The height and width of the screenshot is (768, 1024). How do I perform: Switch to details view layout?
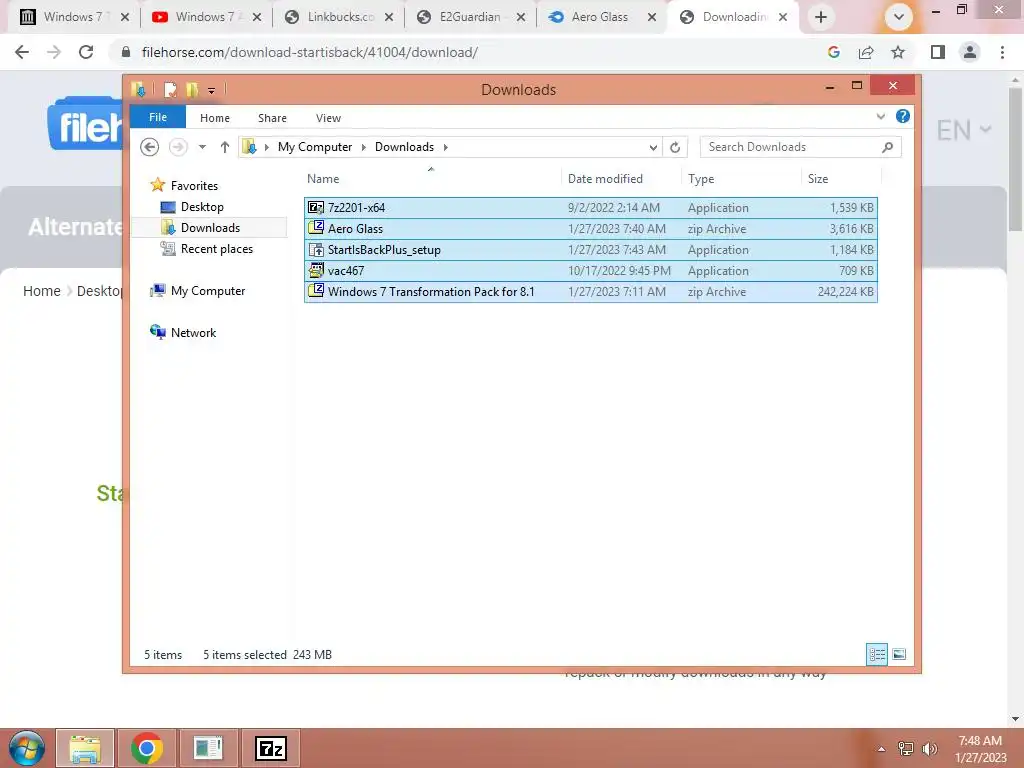click(877, 654)
